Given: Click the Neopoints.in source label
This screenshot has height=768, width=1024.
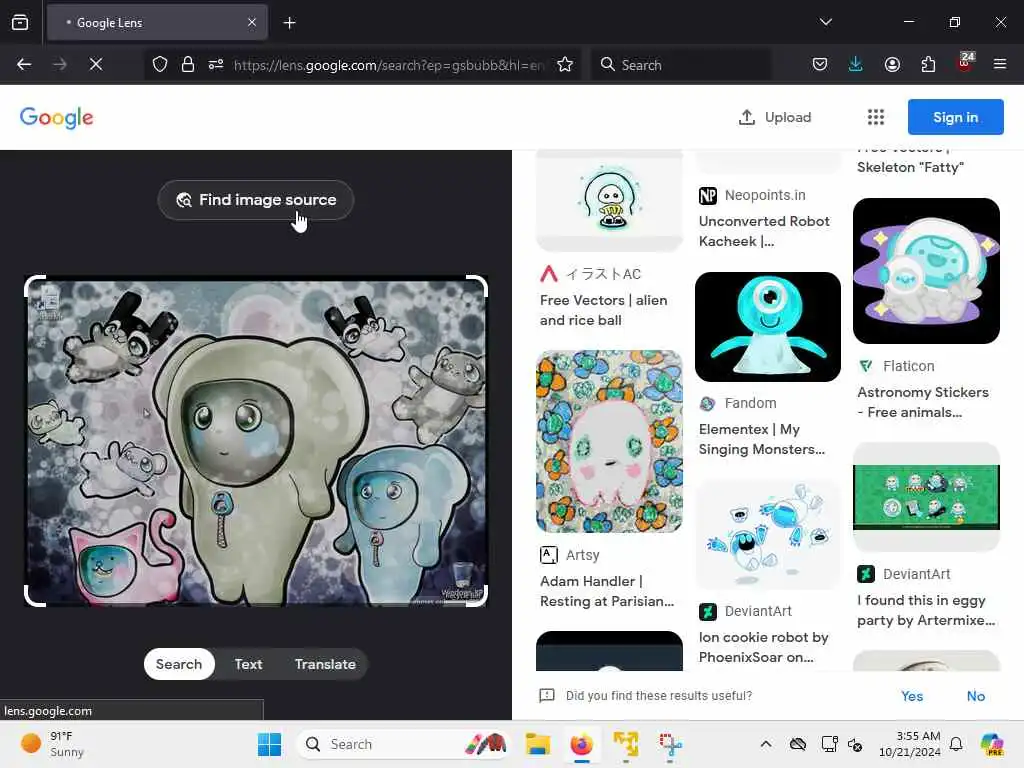Looking at the screenshot, I should tap(765, 195).
